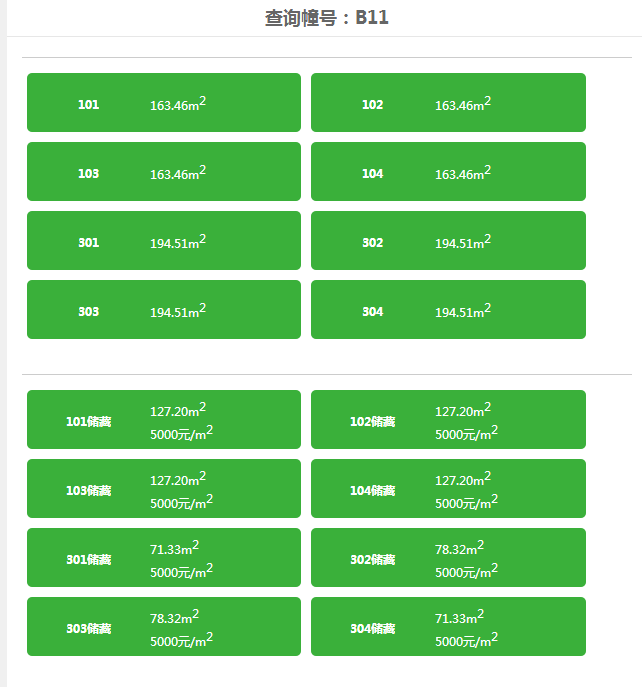Pick 302储藏 with 78.32m² area
Viewport: 642px width, 687px height.
[x=448, y=557]
